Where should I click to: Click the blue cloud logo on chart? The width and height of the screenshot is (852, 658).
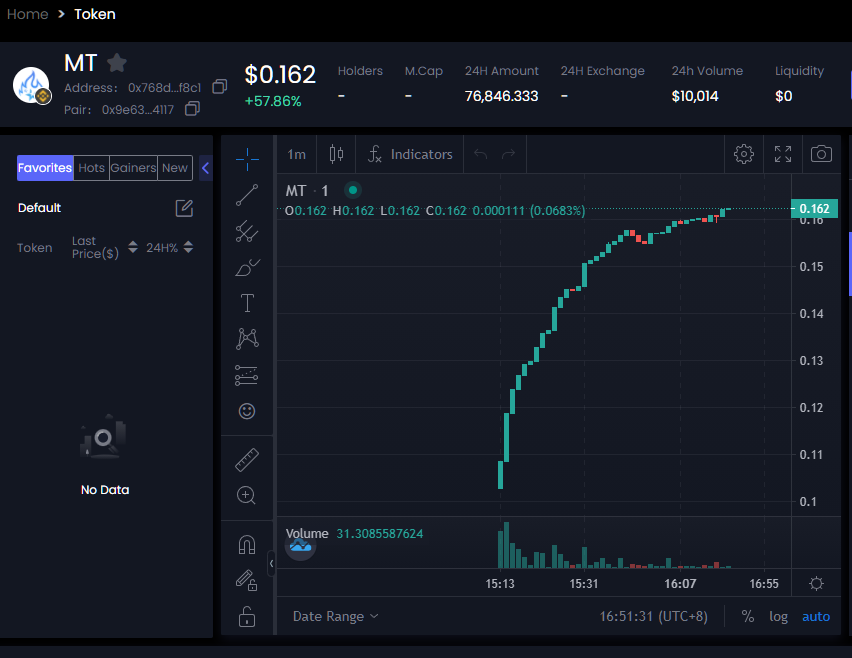click(x=300, y=546)
